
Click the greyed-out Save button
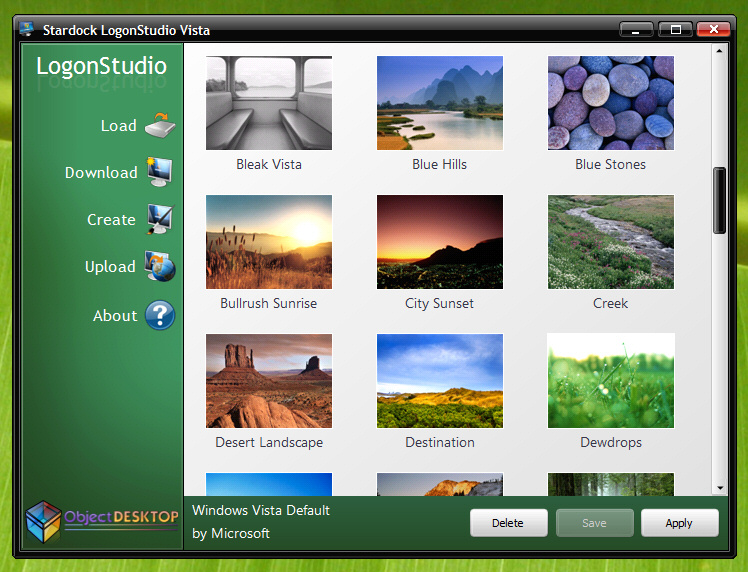point(594,523)
